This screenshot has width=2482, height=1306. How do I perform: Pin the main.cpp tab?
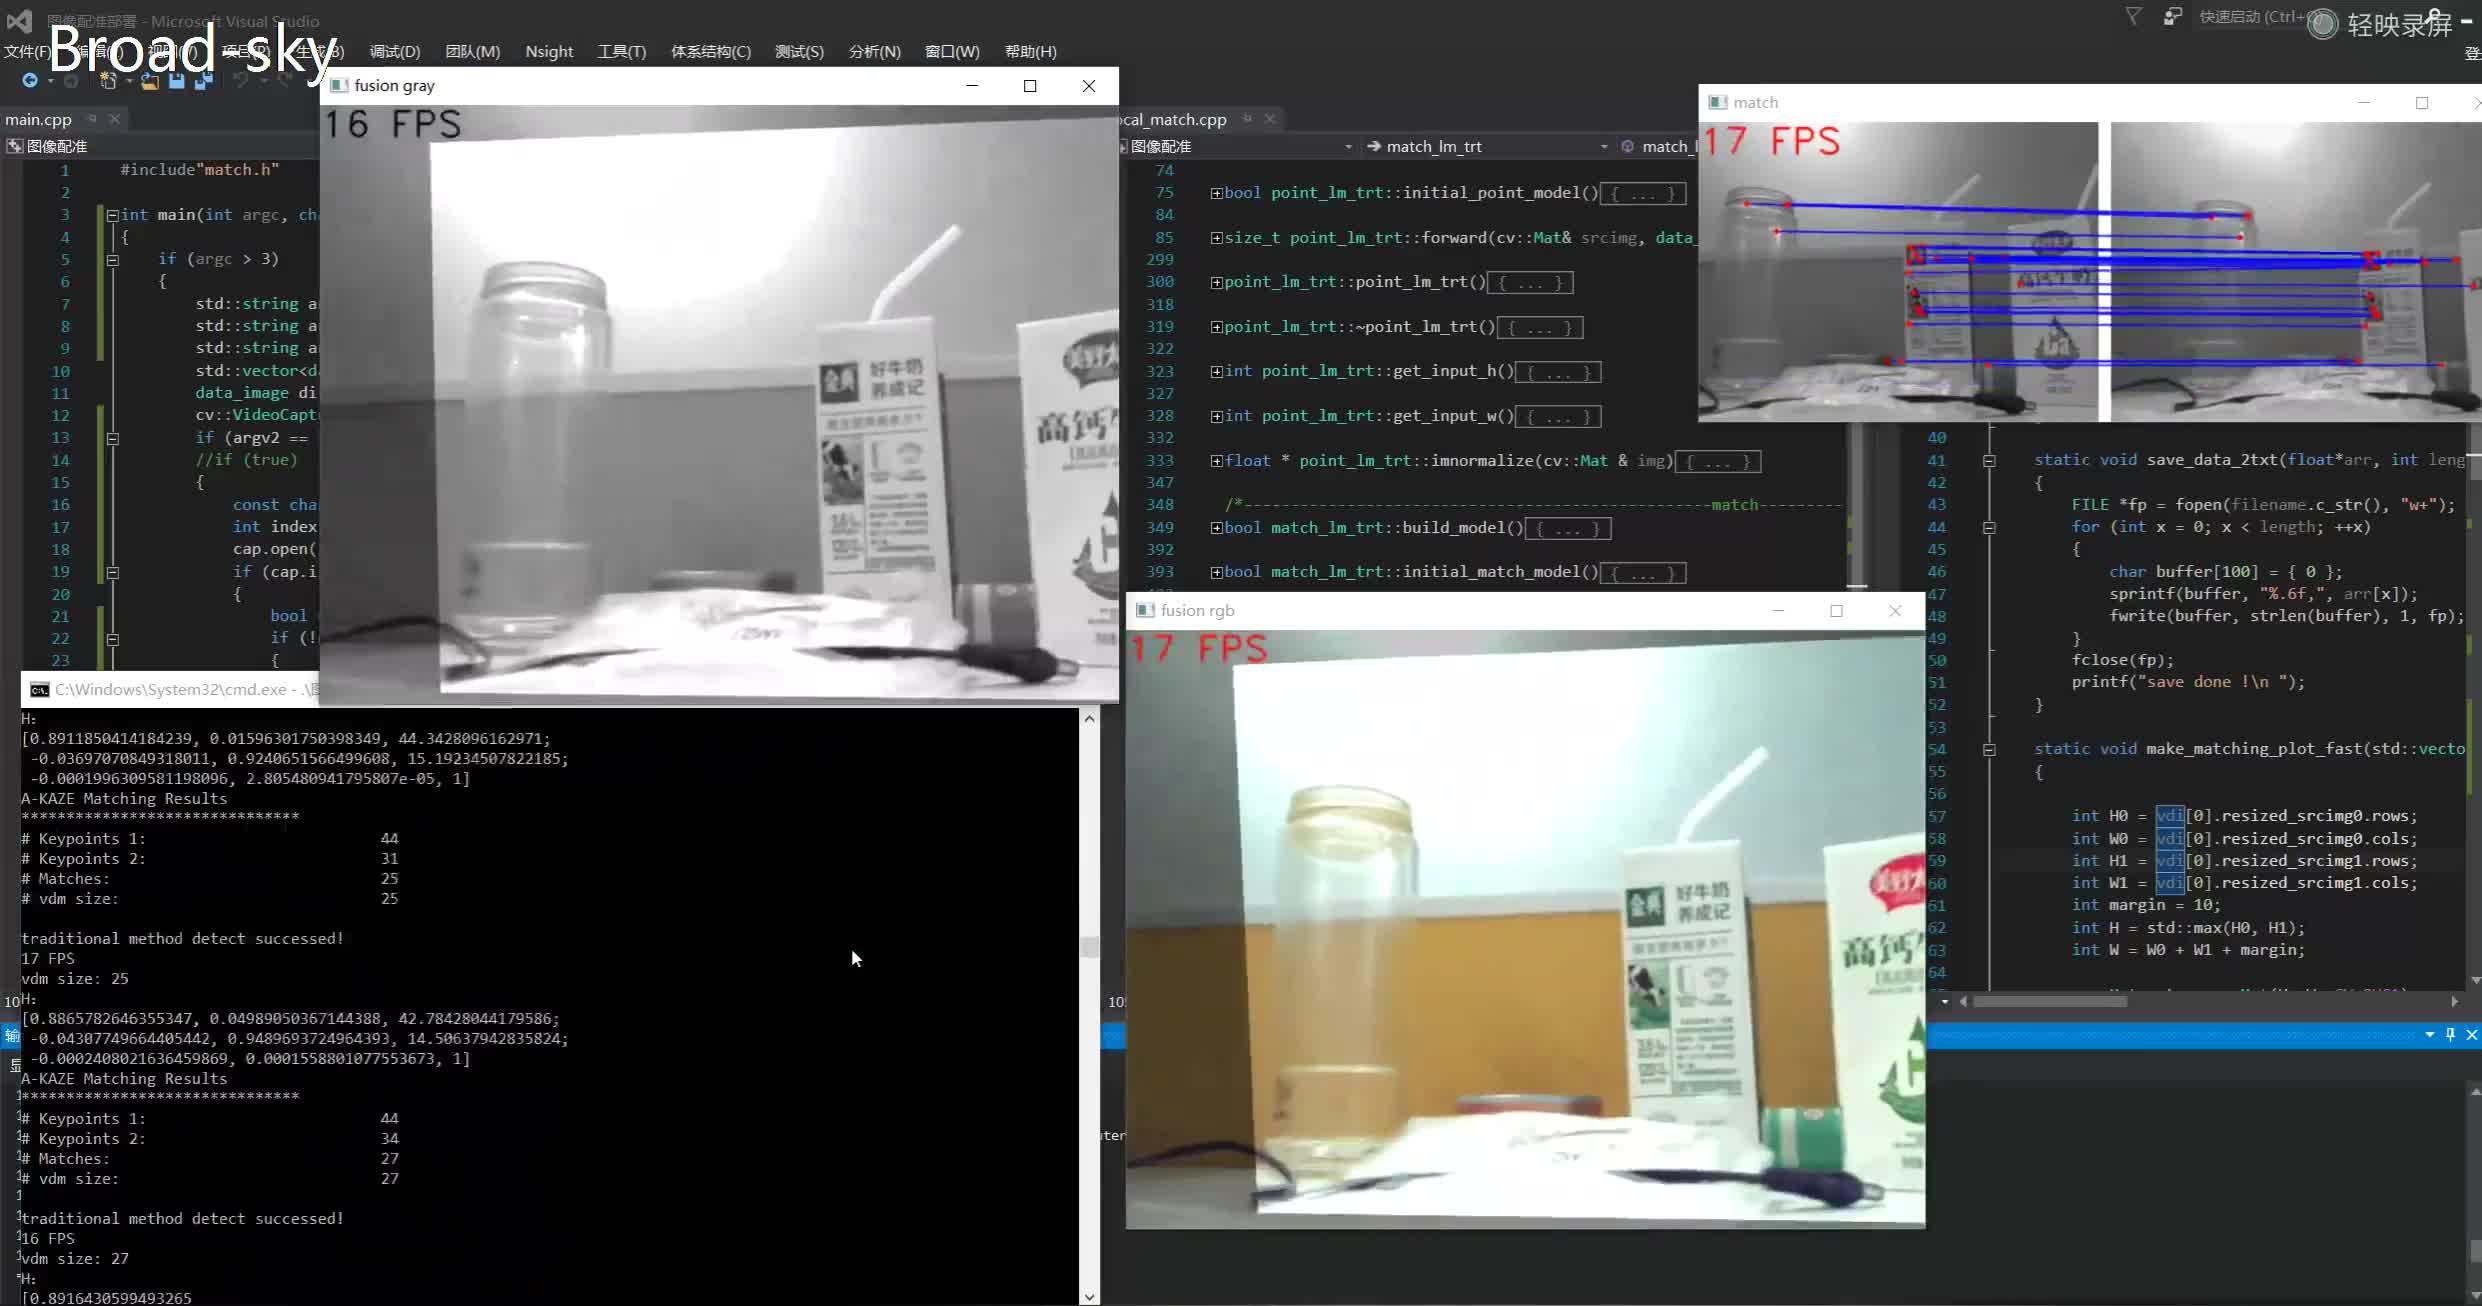click(x=92, y=119)
